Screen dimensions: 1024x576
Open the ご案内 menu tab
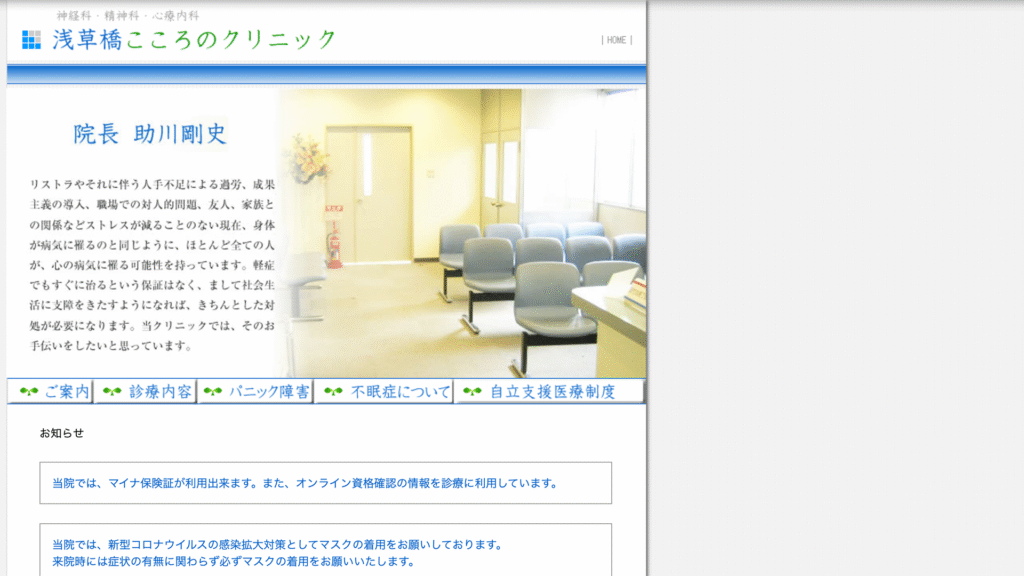tap(51, 391)
